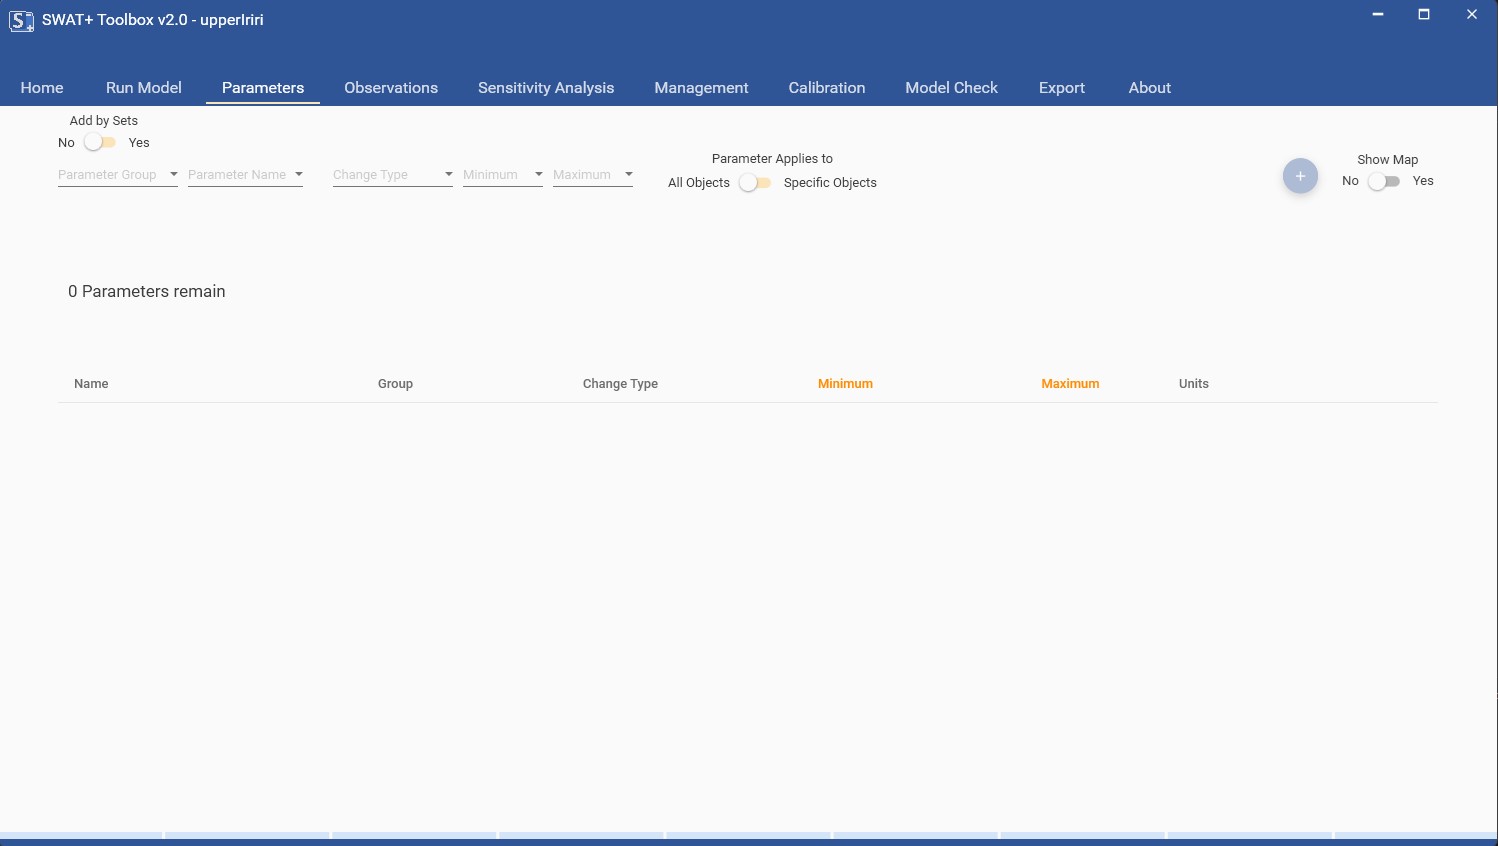Open the Sensitivity Analysis tab

tap(546, 88)
